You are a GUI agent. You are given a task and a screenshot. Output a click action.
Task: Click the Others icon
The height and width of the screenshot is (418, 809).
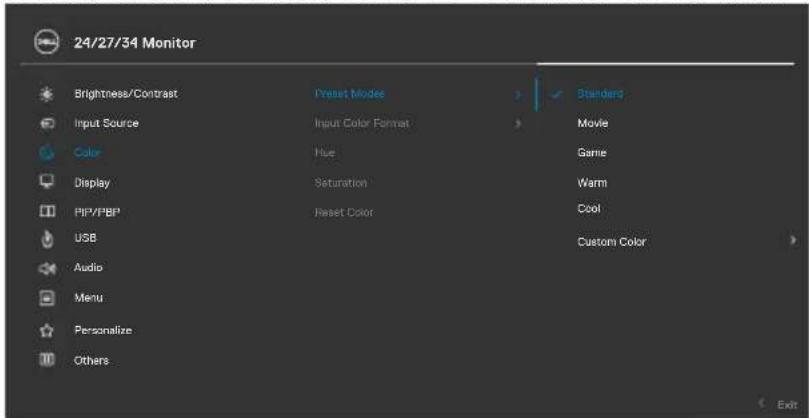(47, 360)
